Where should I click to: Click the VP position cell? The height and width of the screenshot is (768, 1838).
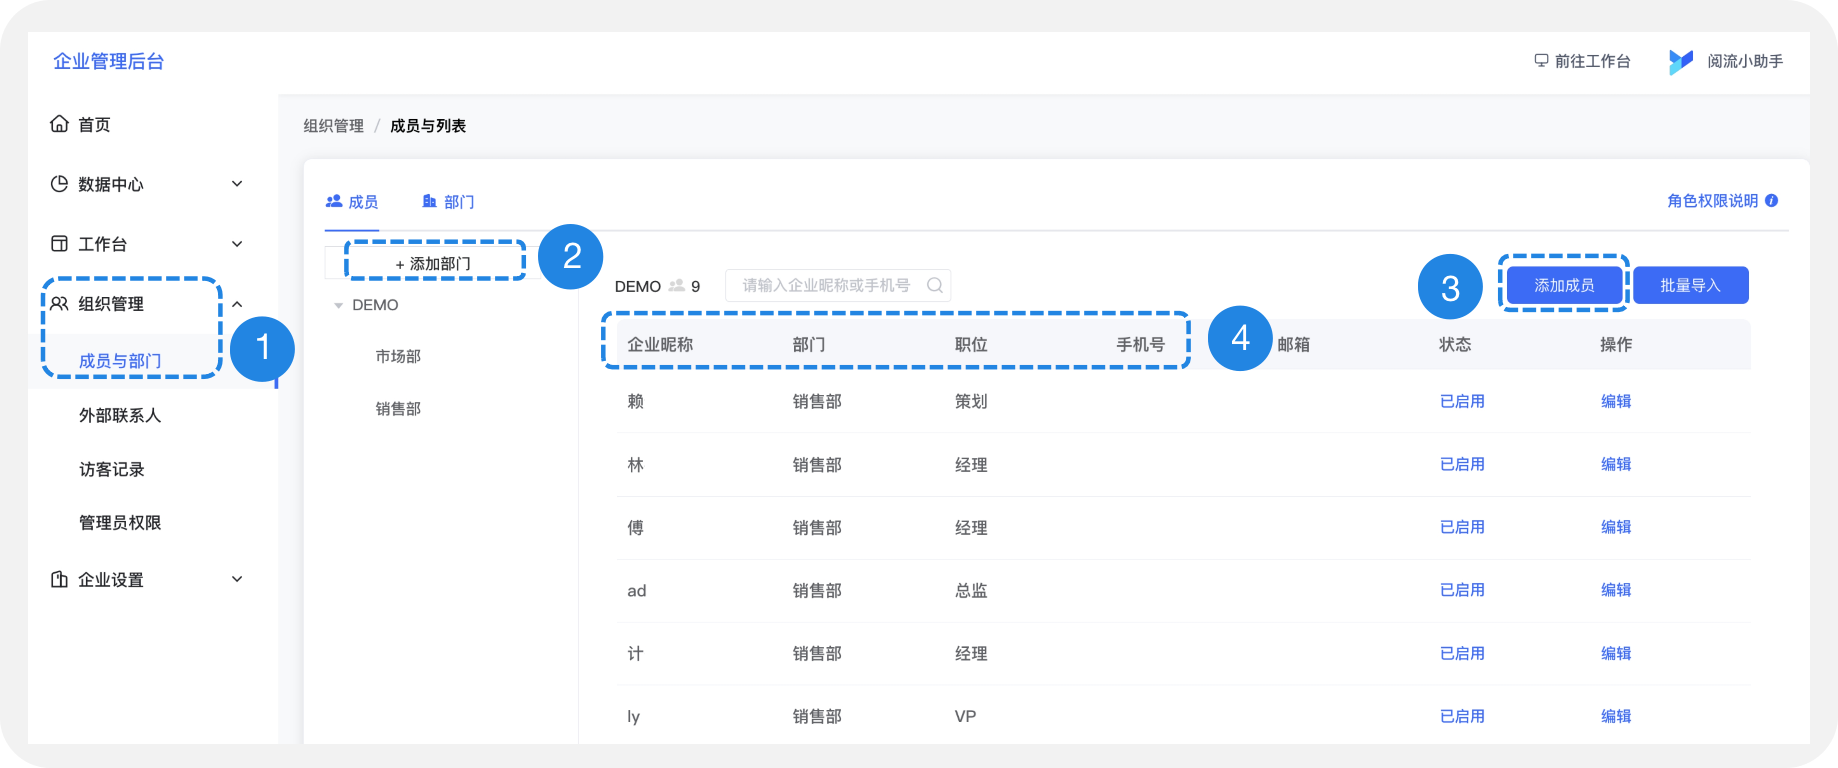[965, 716]
